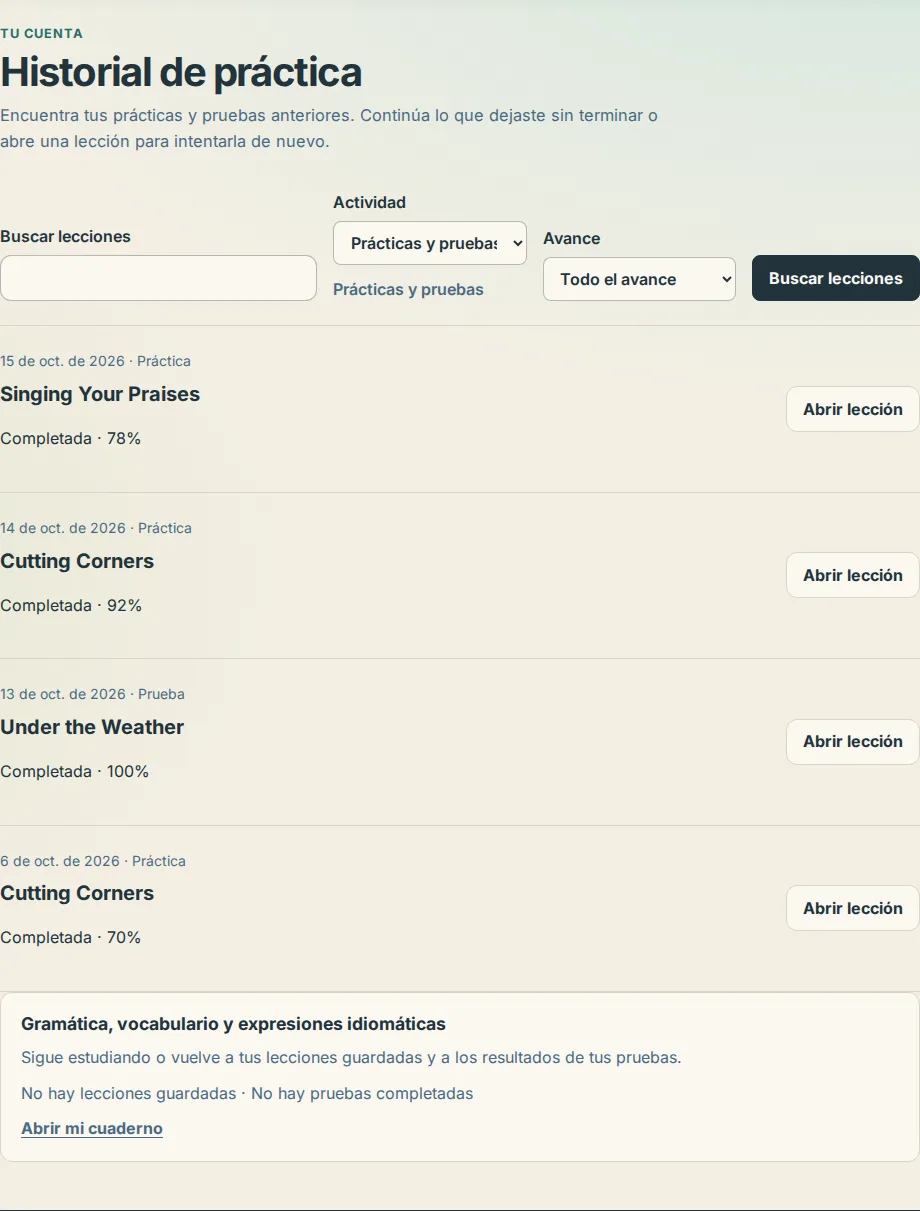The width and height of the screenshot is (920, 1211).
Task: Click the Prácticas y pruebas text below Actividad
Action: (408, 289)
